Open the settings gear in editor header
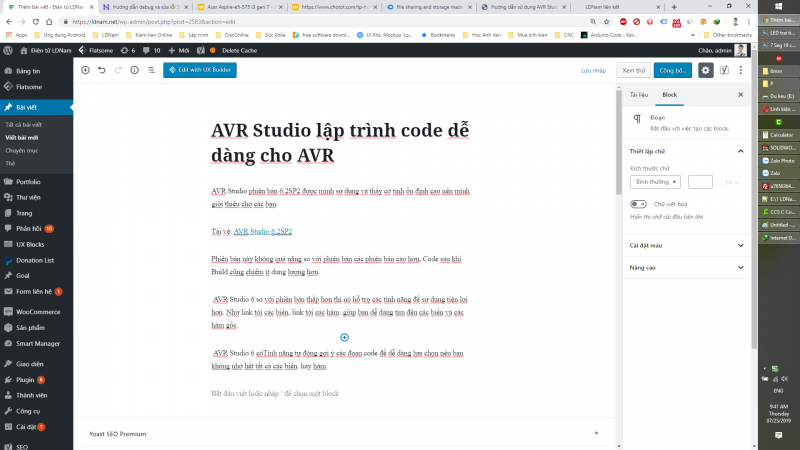The height and width of the screenshot is (450, 800). point(705,70)
